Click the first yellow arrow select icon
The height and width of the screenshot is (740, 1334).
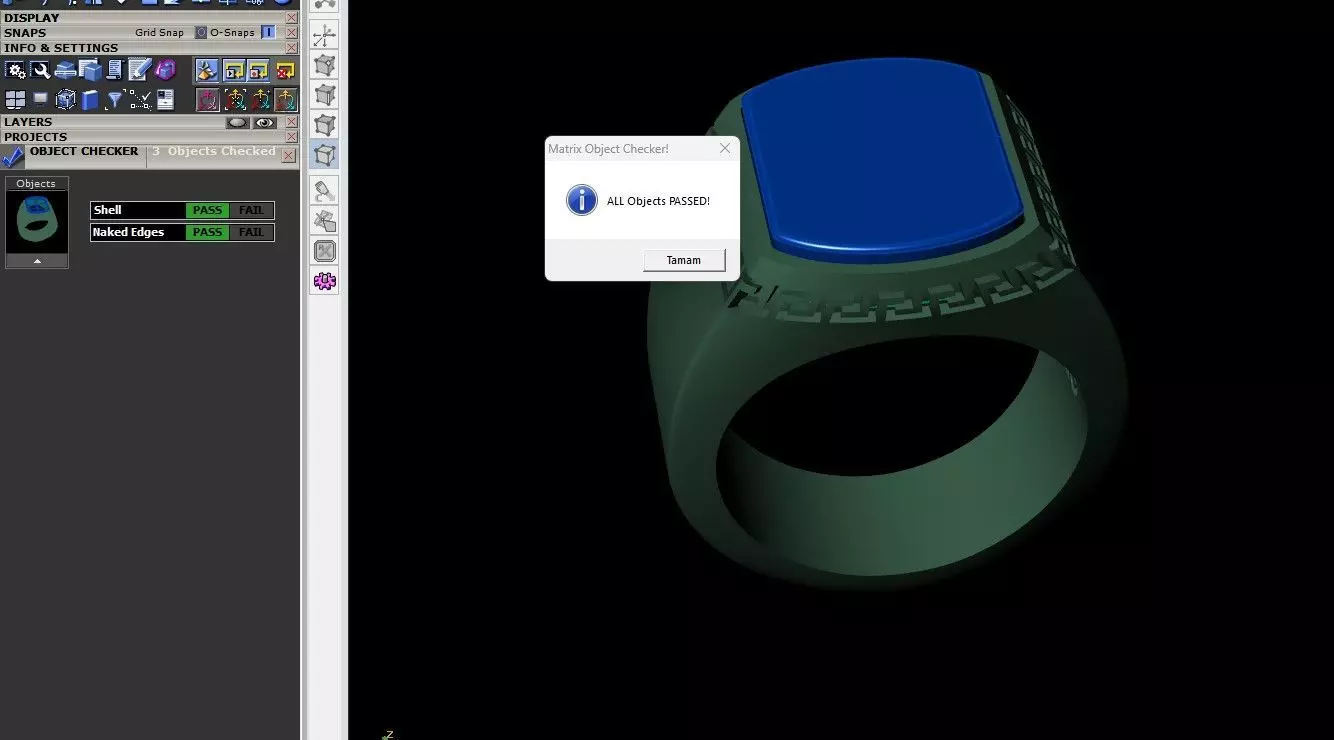coord(234,70)
